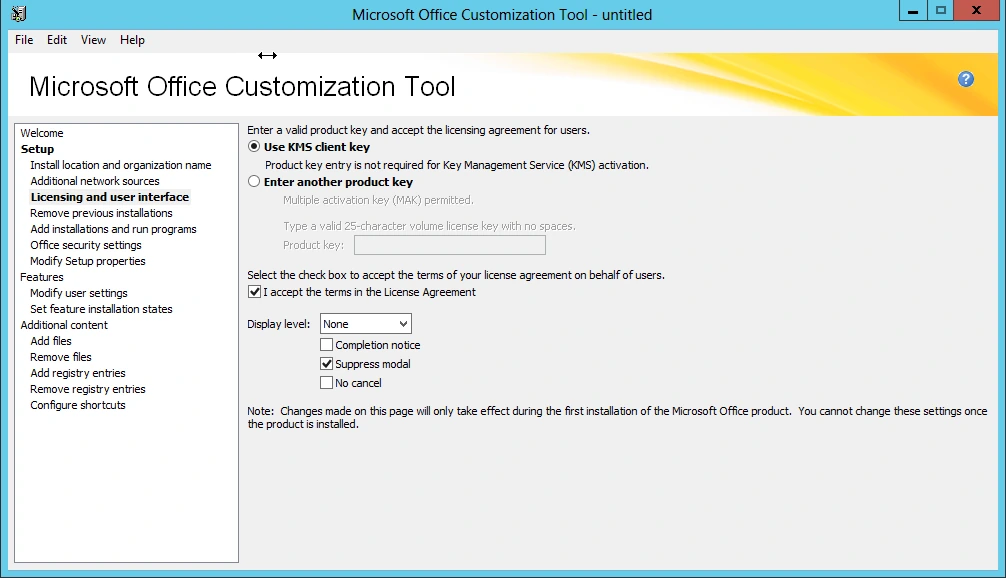The height and width of the screenshot is (578, 1006).
Task: Open Modify user settings page
Action: tap(79, 293)
